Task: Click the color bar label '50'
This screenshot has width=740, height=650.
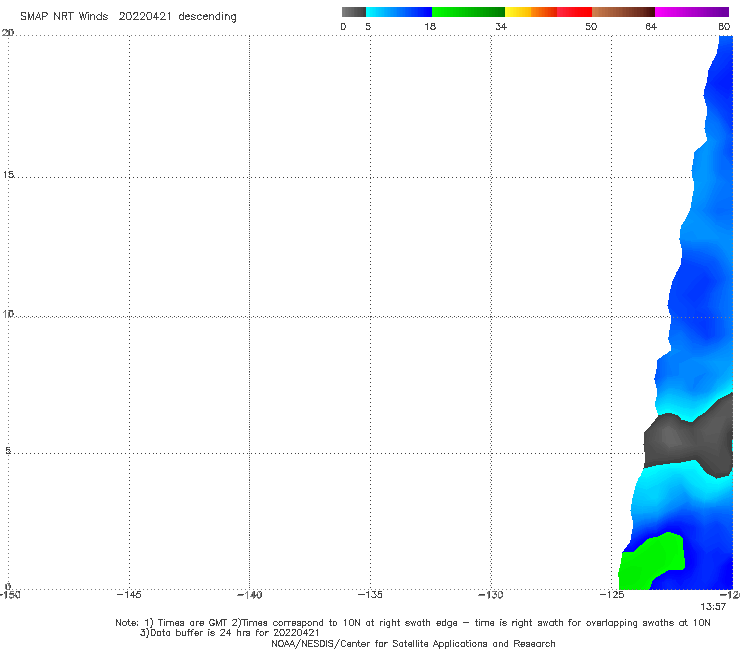Action: click(591, 26)
